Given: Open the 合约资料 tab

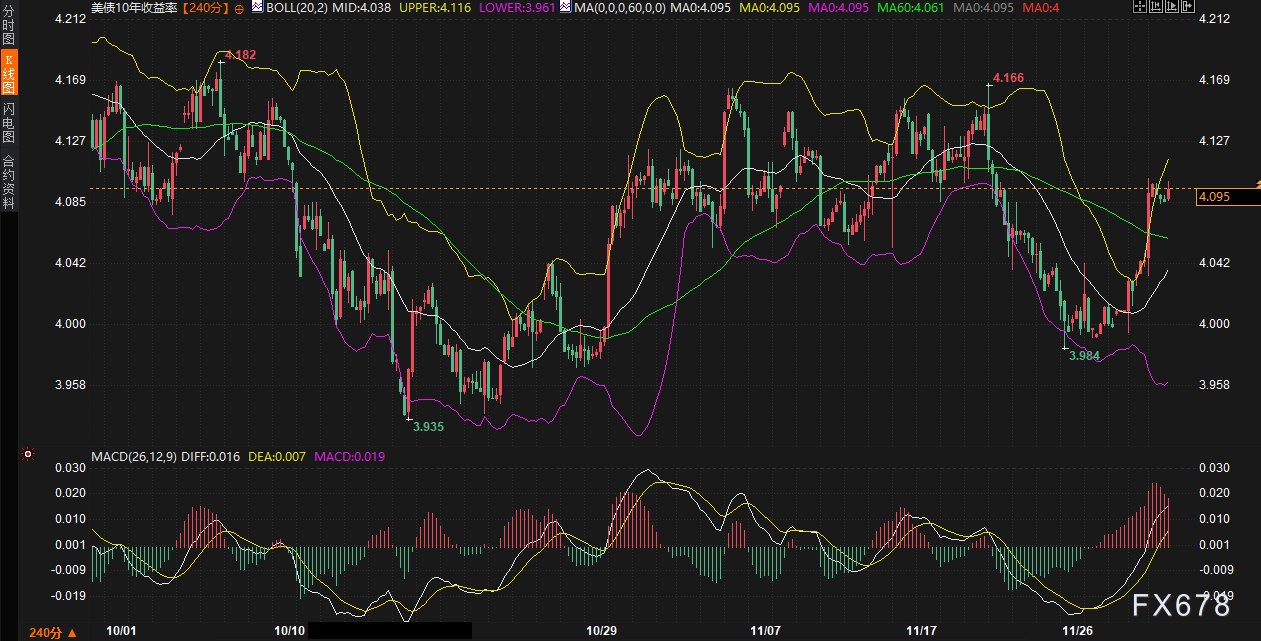Looking at the screenshot, I should [x=8, y=180].
